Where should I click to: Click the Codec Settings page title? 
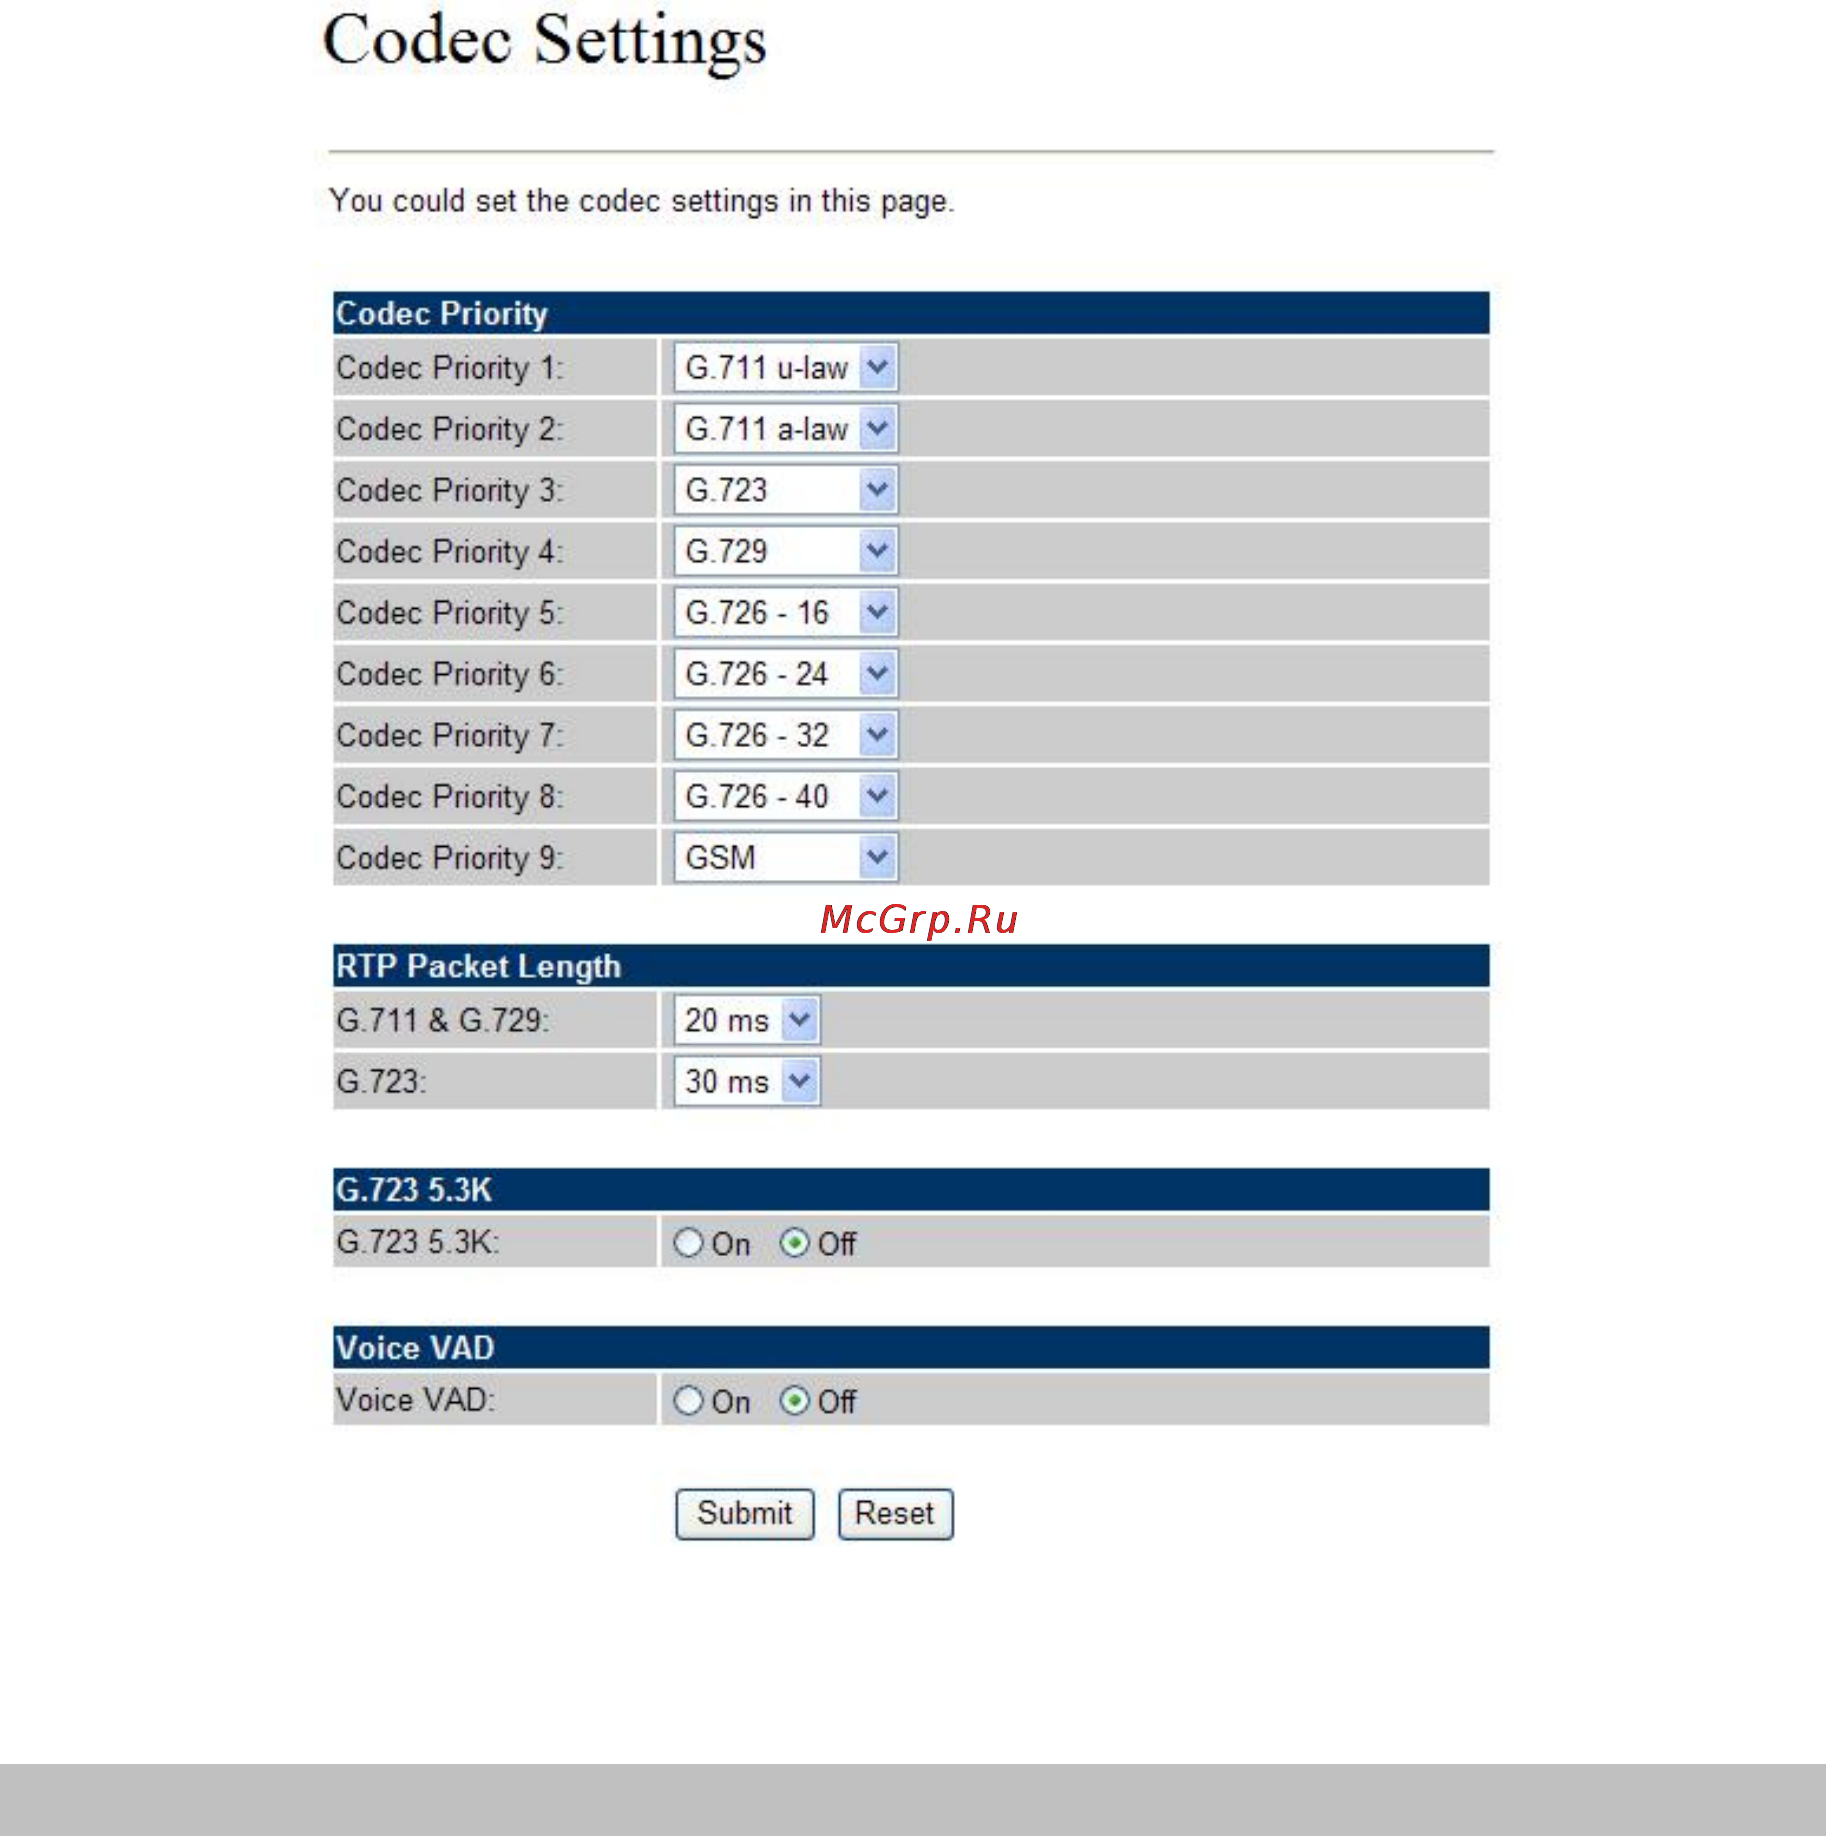(x=545, y=42)
